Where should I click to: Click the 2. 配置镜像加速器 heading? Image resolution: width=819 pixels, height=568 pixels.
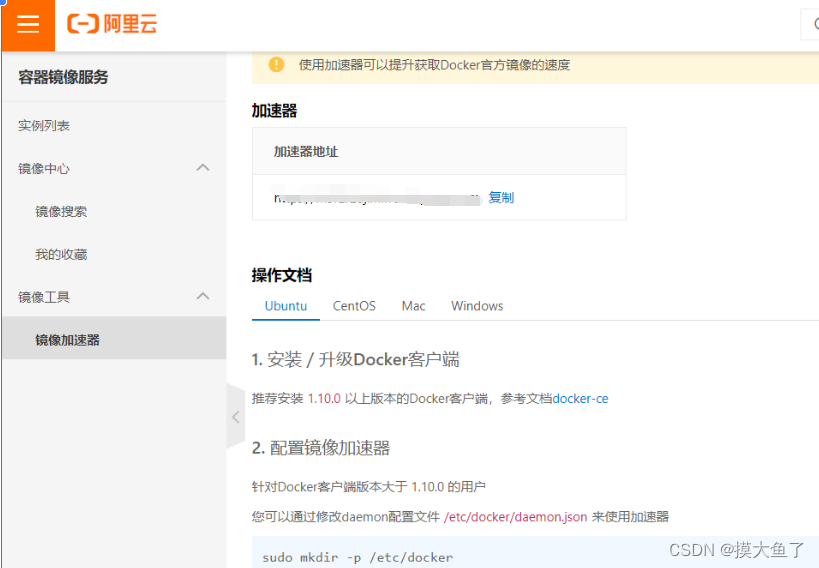pyautogui.click(x=321, y=448)
